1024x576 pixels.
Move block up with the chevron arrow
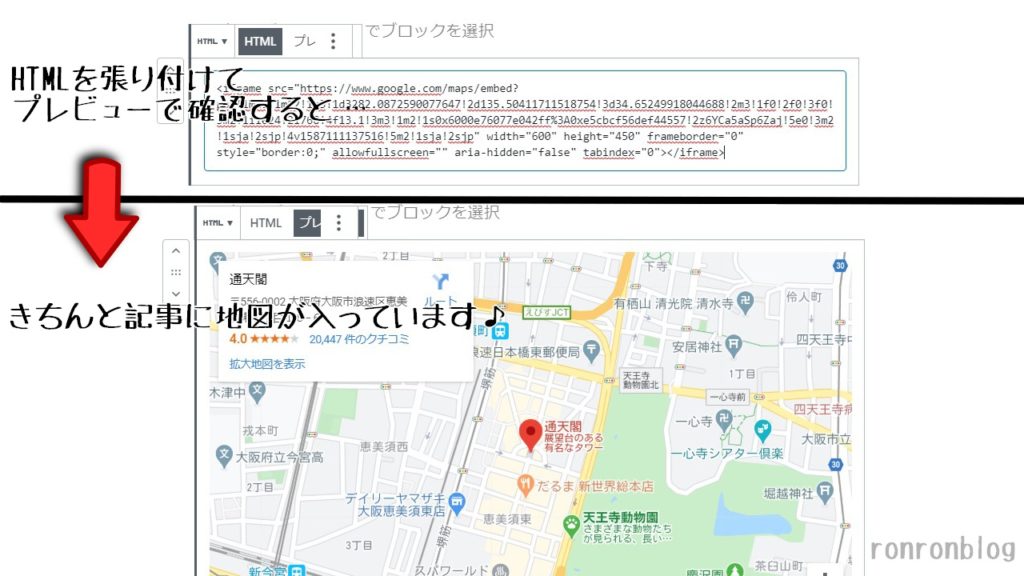[x=176, y=251]
